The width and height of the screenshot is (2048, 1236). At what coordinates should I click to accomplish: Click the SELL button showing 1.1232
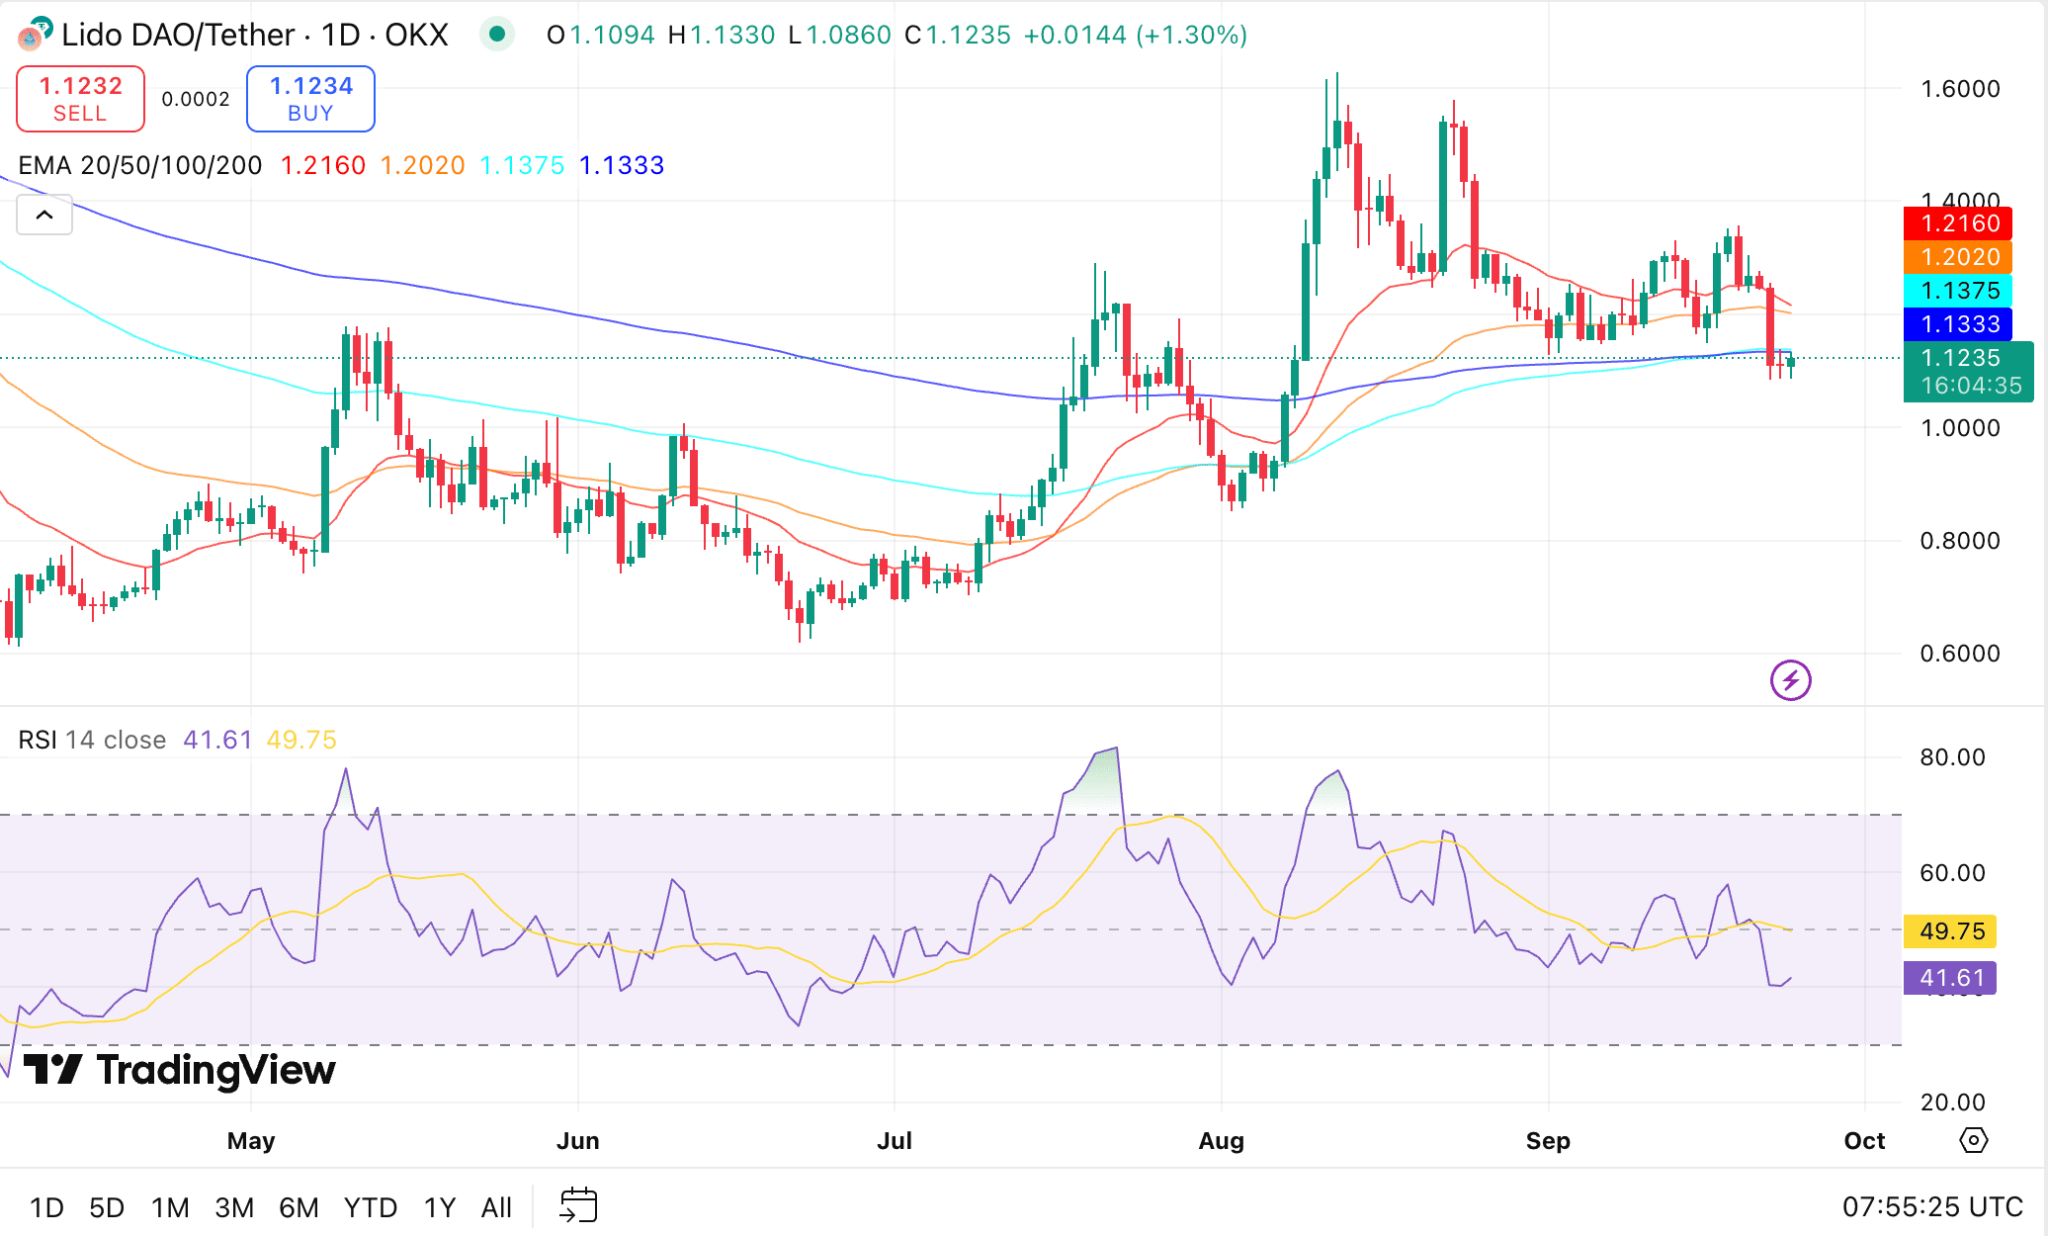[x=80, y=98]
